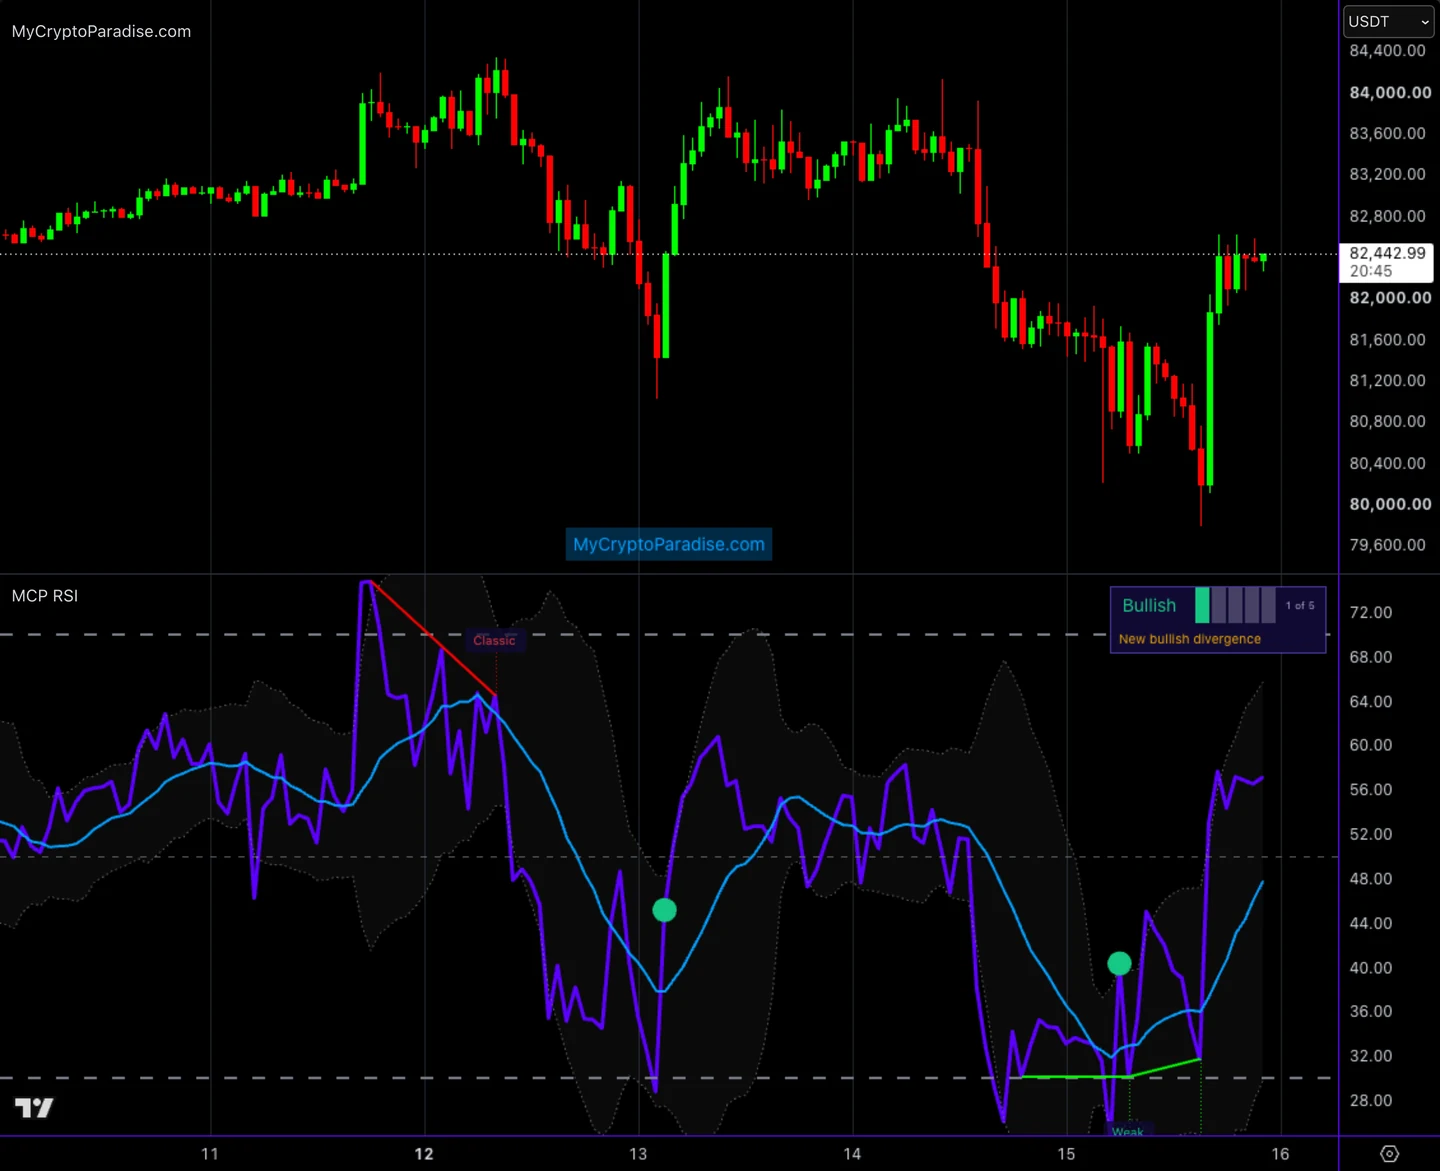
Task: Click the red 'Classic' divergence label
Action: [x=494, y=640]
